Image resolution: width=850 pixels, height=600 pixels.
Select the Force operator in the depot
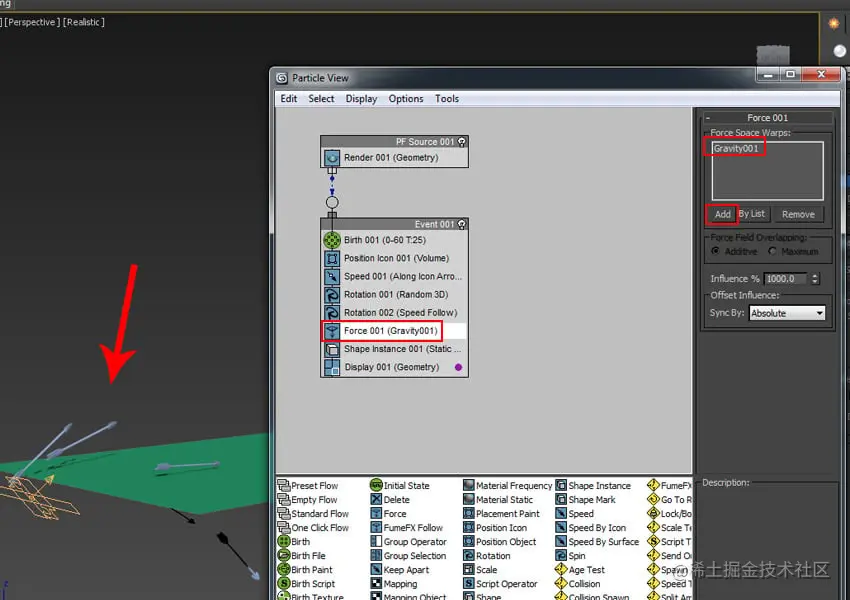[x=388, y=514]
